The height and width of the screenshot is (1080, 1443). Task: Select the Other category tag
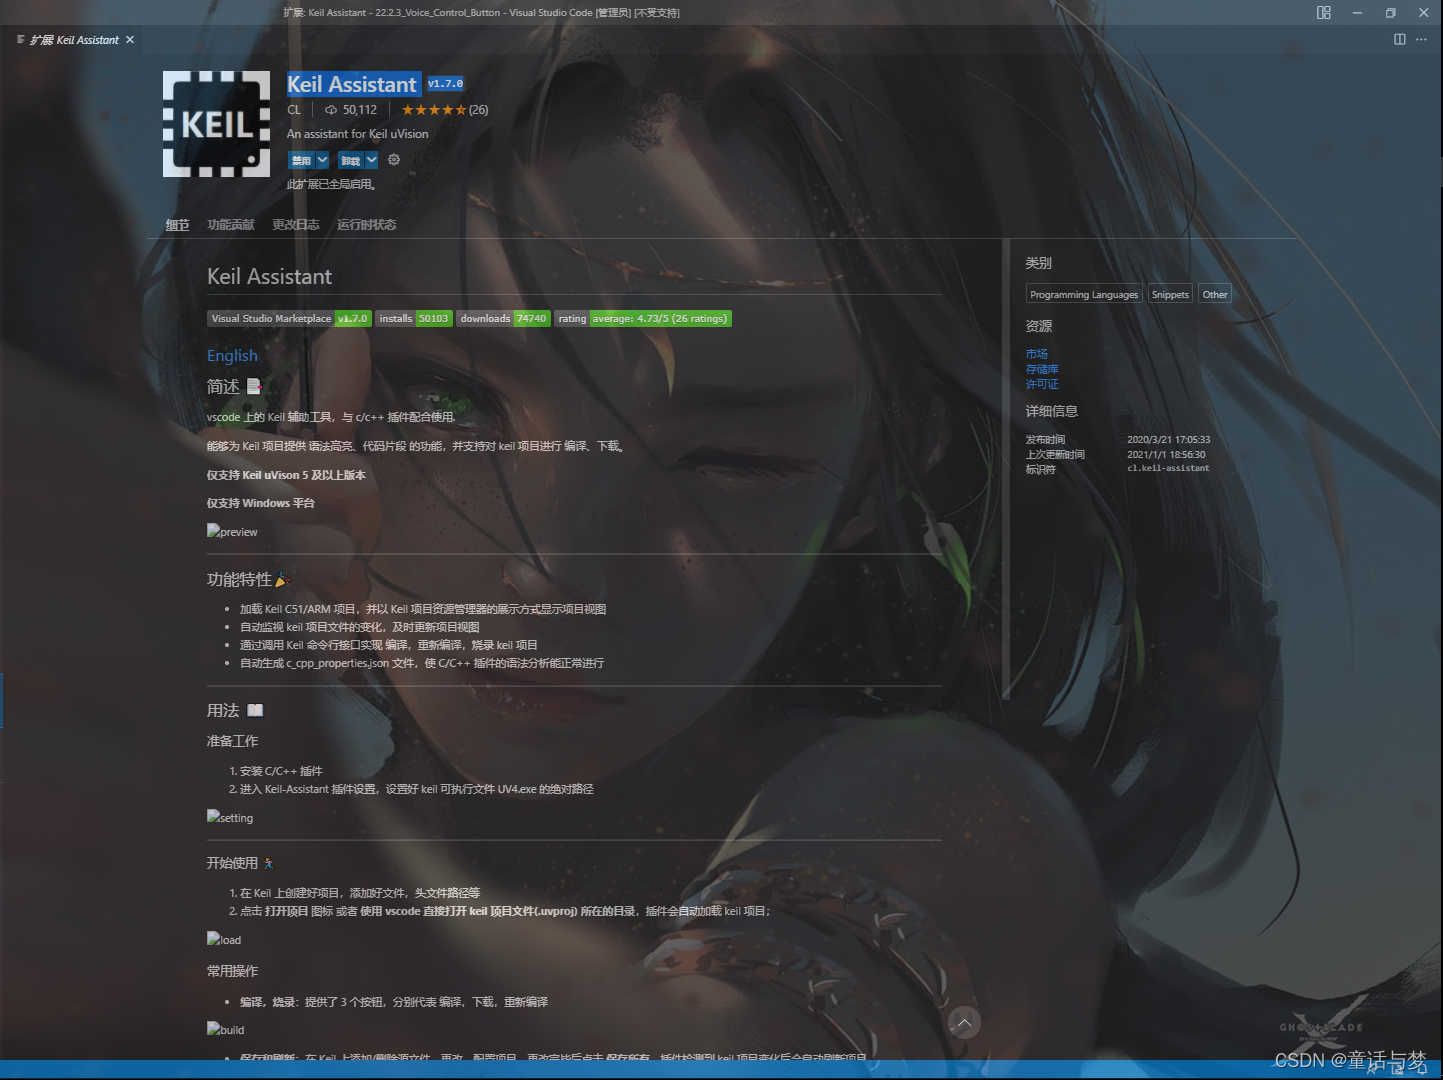coord(1215,294)
